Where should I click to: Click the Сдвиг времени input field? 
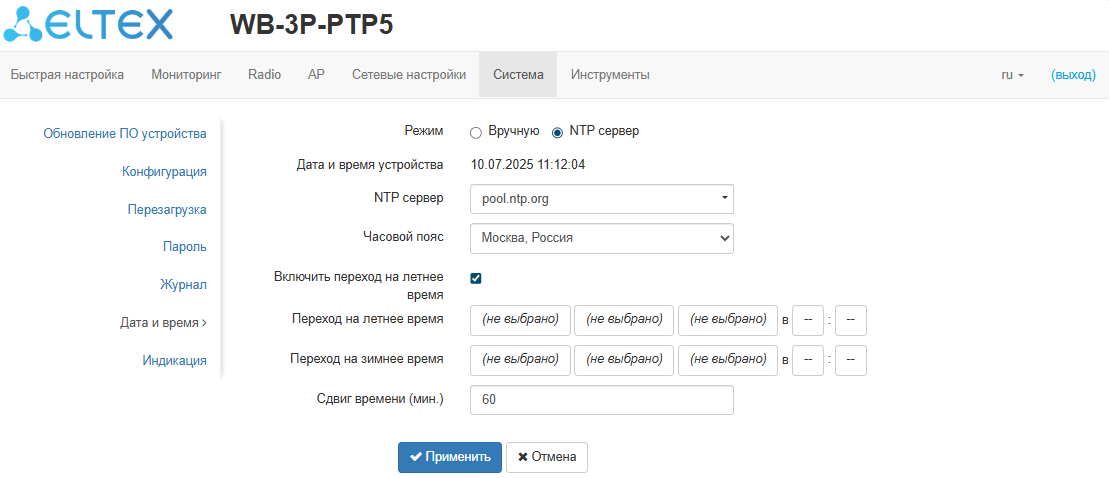point(601,400)
